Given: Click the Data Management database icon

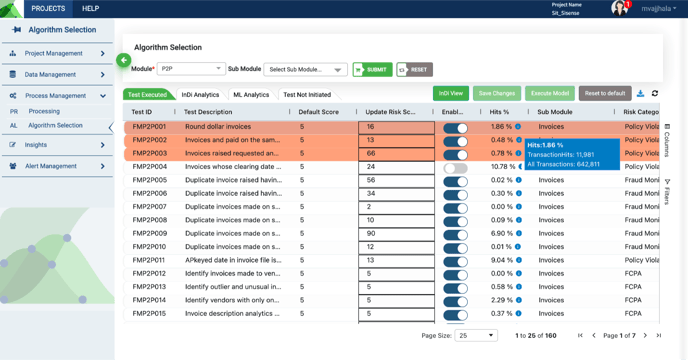Looking at the screenshot, I should pos(13,74).
